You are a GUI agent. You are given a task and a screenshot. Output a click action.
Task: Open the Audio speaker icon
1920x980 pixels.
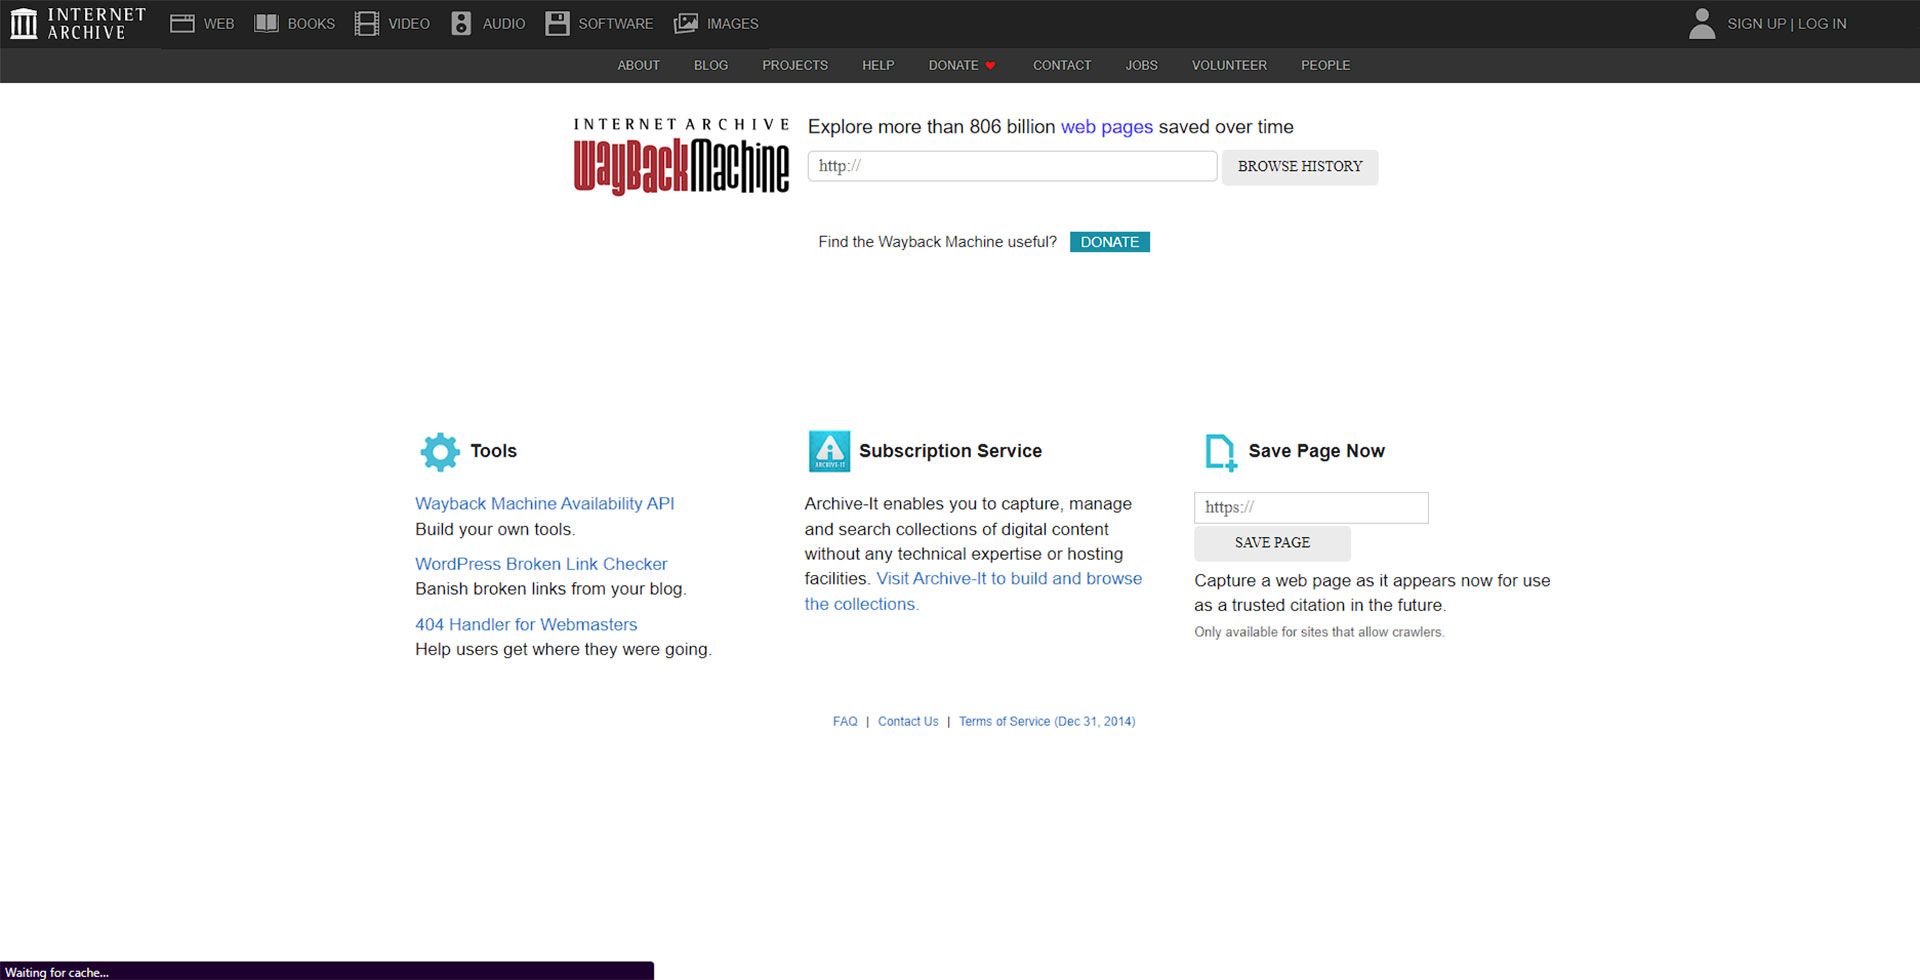(461, 23)
